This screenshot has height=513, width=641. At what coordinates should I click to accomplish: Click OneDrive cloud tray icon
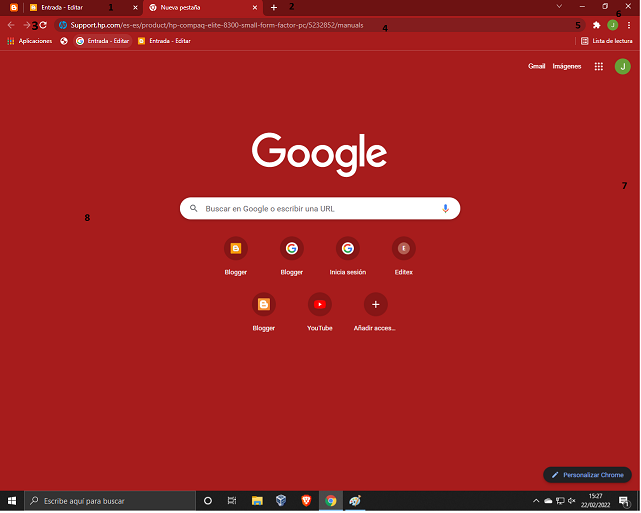(548, 501)
